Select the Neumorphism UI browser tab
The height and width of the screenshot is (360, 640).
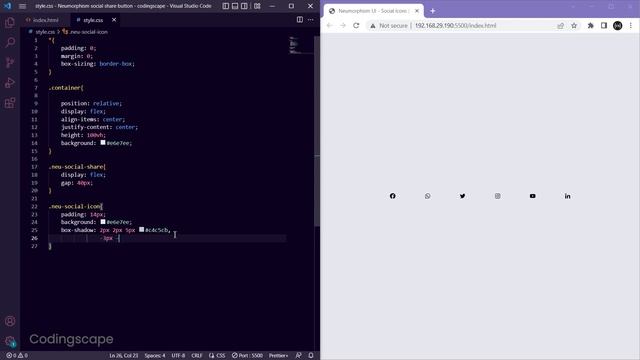[x=373, y=11]
